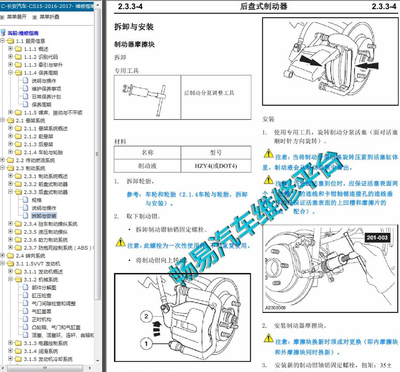Click the folder icon for section 2.1.4
This screenshot has width=400, height=372.
[18, 152]
